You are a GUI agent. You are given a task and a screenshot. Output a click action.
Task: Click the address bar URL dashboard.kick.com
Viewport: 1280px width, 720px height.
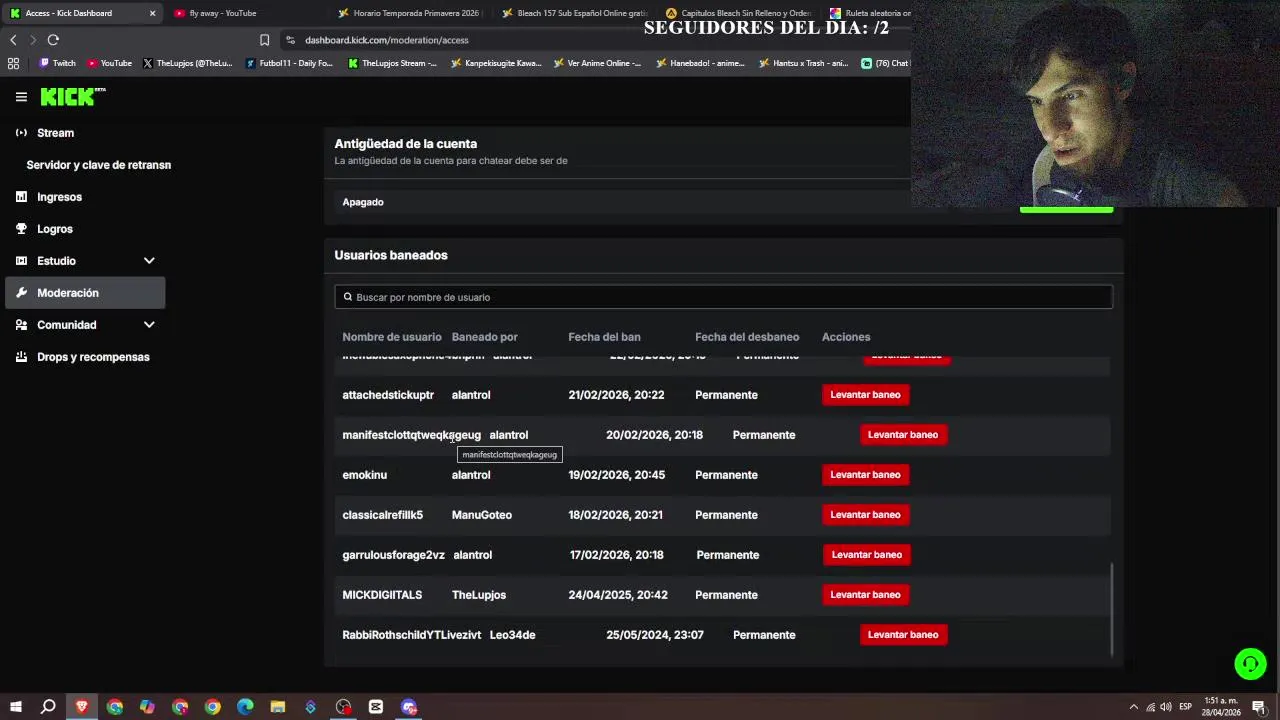(x=386, y=40)
